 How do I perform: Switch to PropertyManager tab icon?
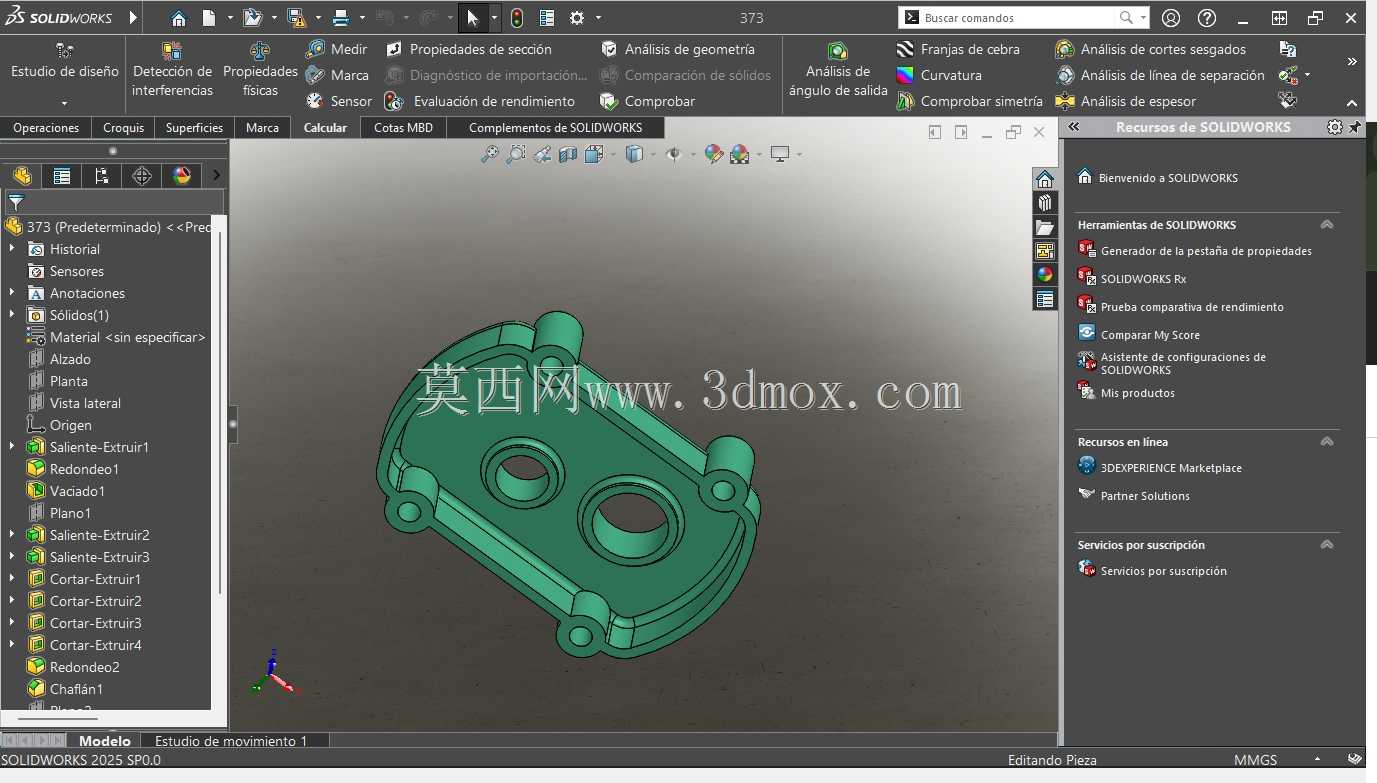click(62, 176)
